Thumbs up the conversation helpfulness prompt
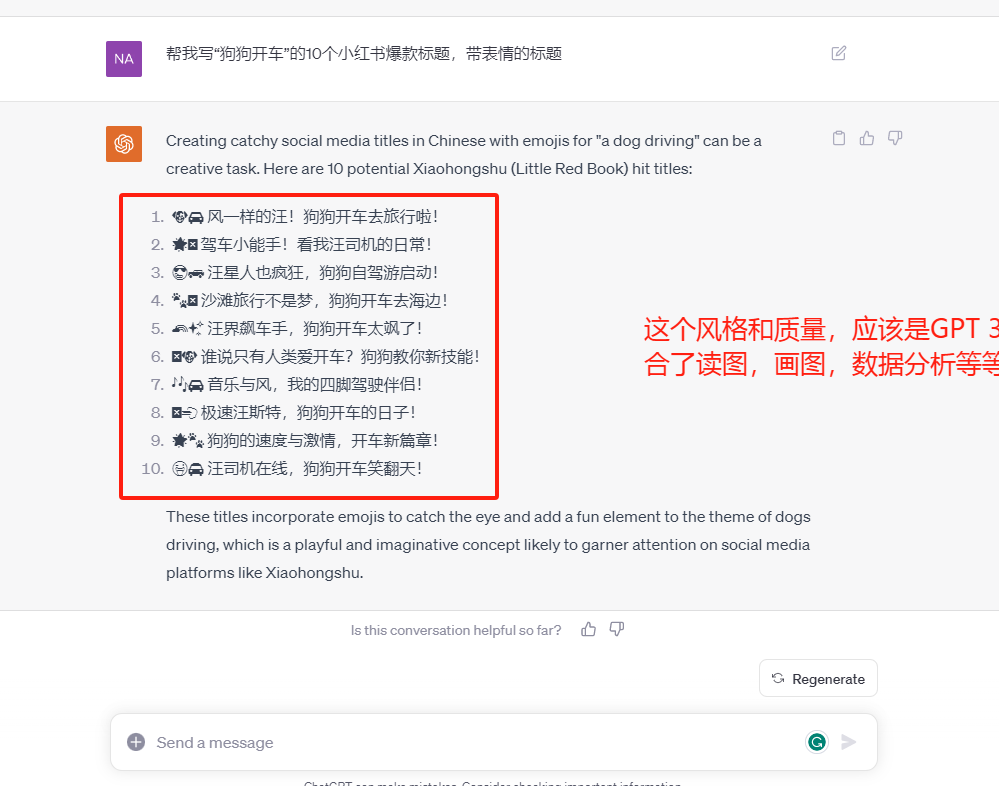Image resolution: width=999 pixels, height=786 pixels. [588, 629]
